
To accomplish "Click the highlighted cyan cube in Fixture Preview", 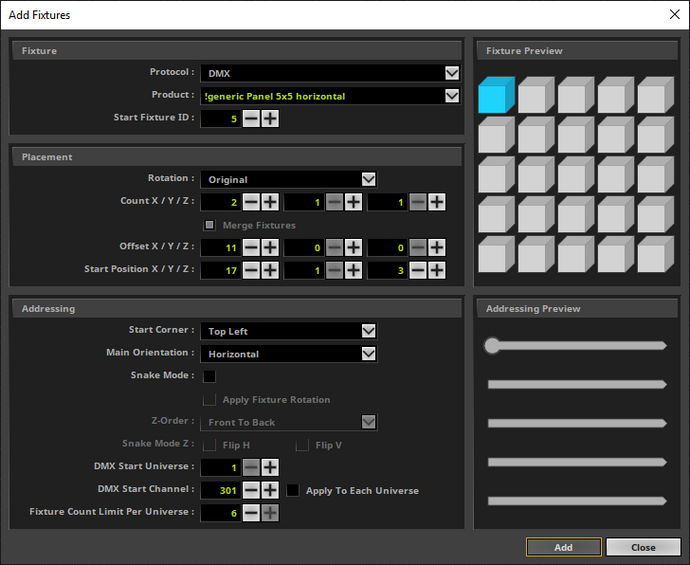I will (x=496, y=95).
